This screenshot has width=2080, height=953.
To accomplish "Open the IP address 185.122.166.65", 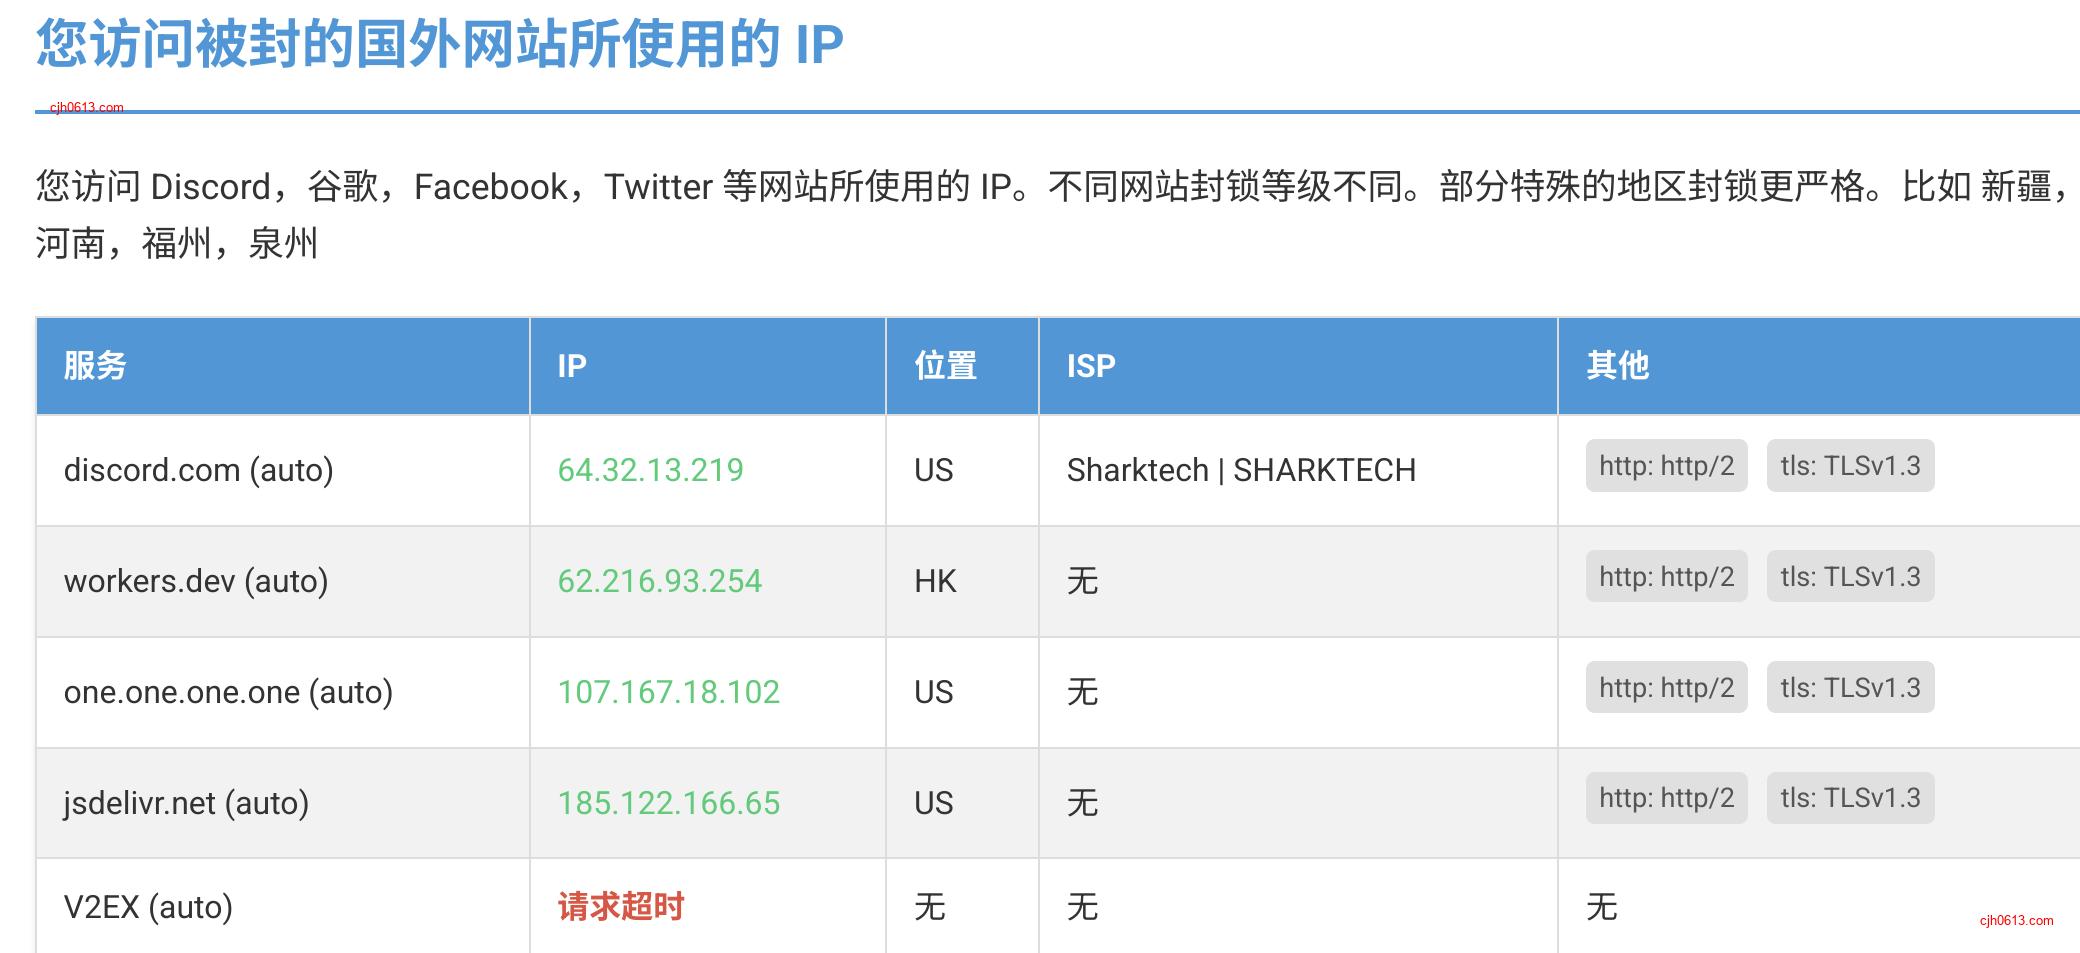I will pos(668,803).
